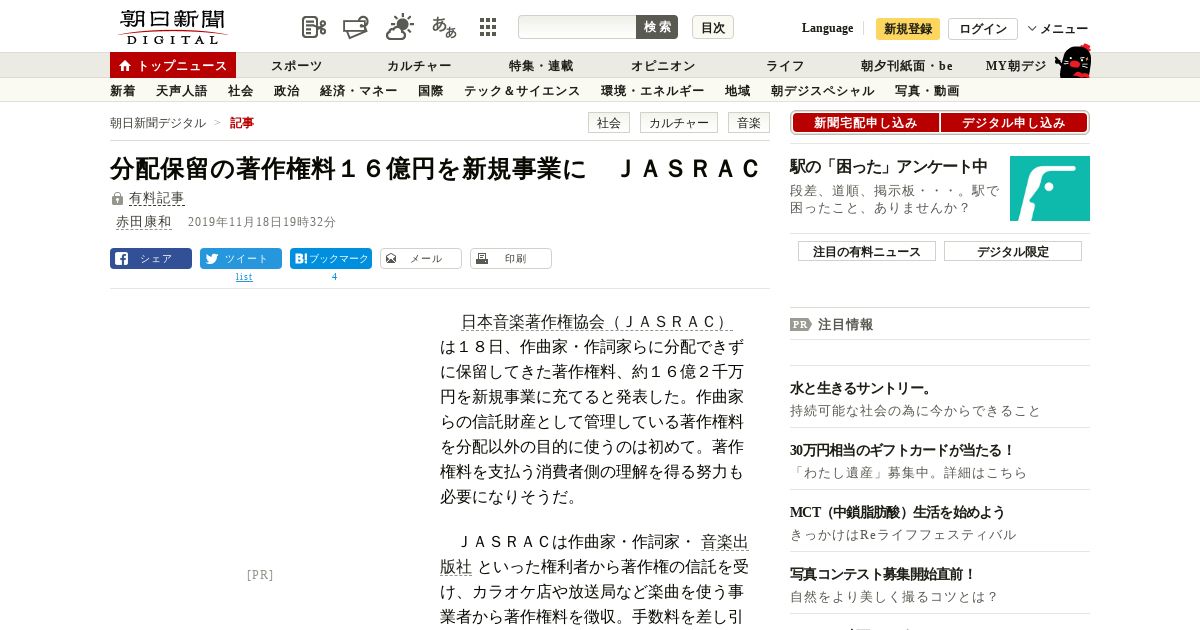Screen dimensions: 1200x630
Task: Click the teal survey thumbnail image
Action: click(x=1050, y=188)
